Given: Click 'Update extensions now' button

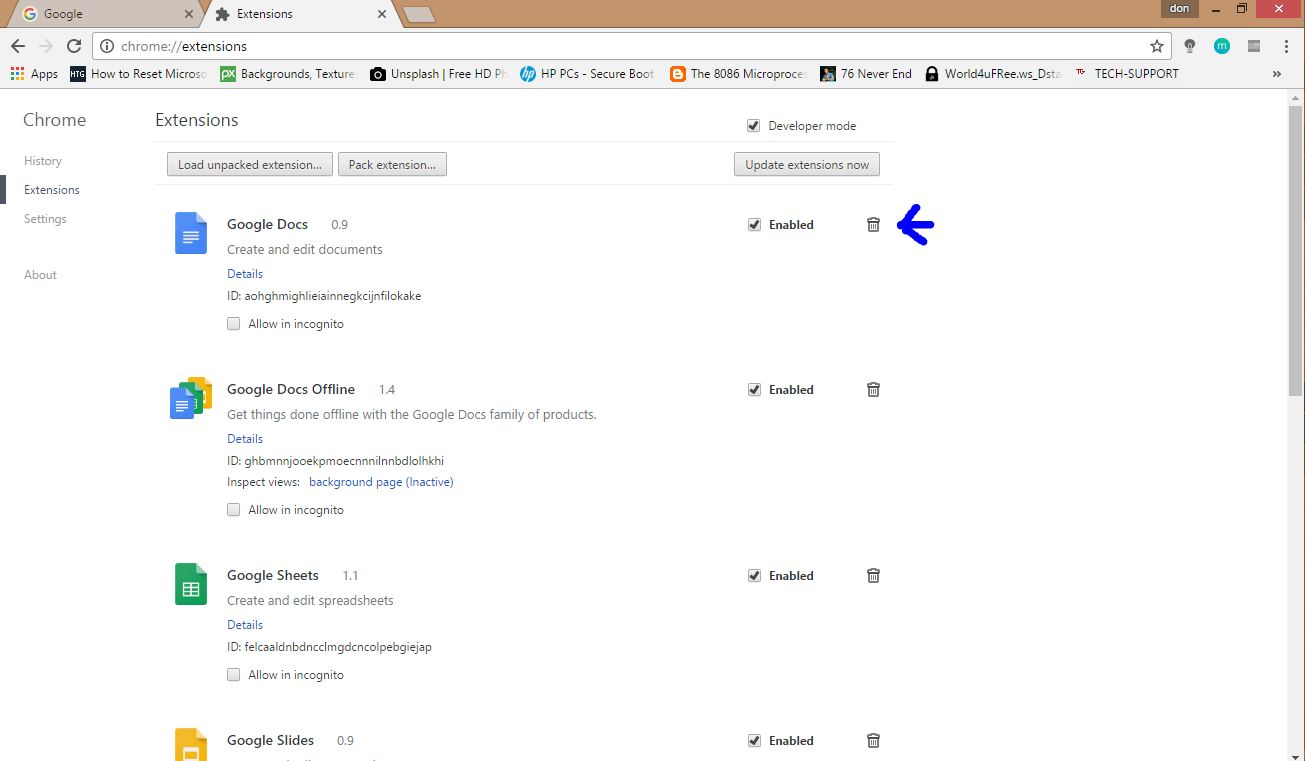Looking at the screenshot, I should click(807, 165).
